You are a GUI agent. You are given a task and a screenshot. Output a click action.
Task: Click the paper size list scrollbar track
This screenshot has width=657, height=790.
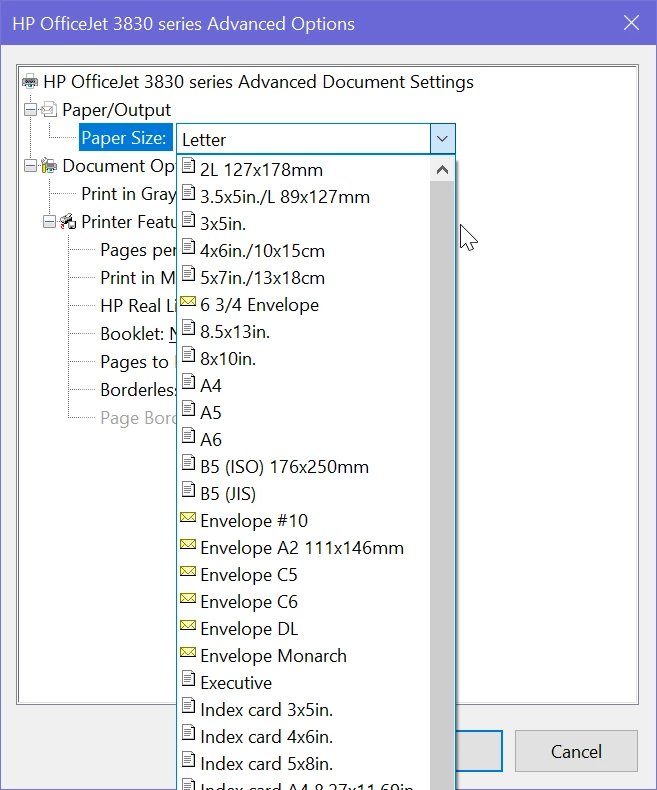pyautogui.click(x=442, y=484)
